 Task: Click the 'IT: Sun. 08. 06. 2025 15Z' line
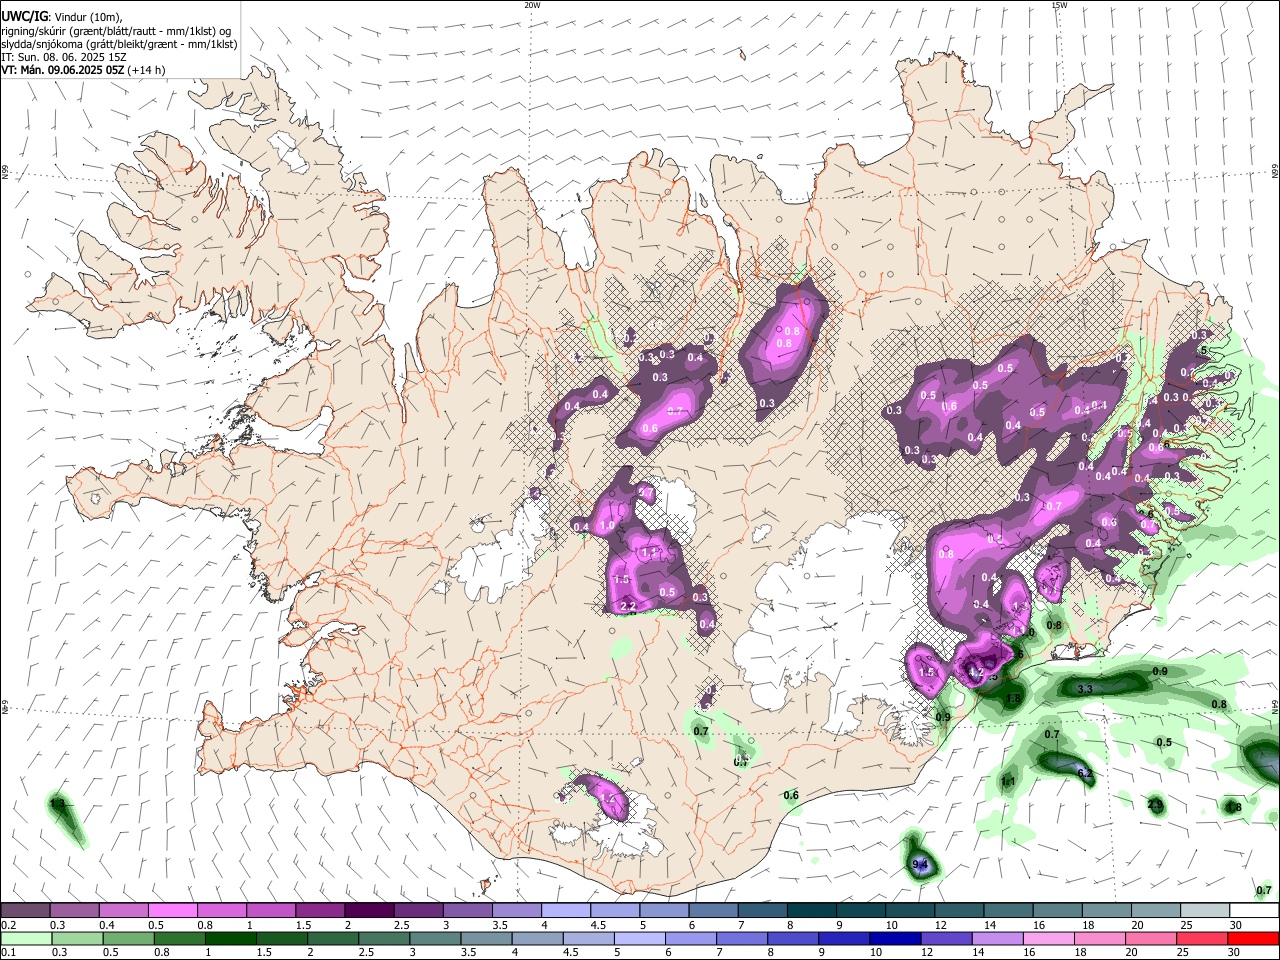click(x=64, y=57)
